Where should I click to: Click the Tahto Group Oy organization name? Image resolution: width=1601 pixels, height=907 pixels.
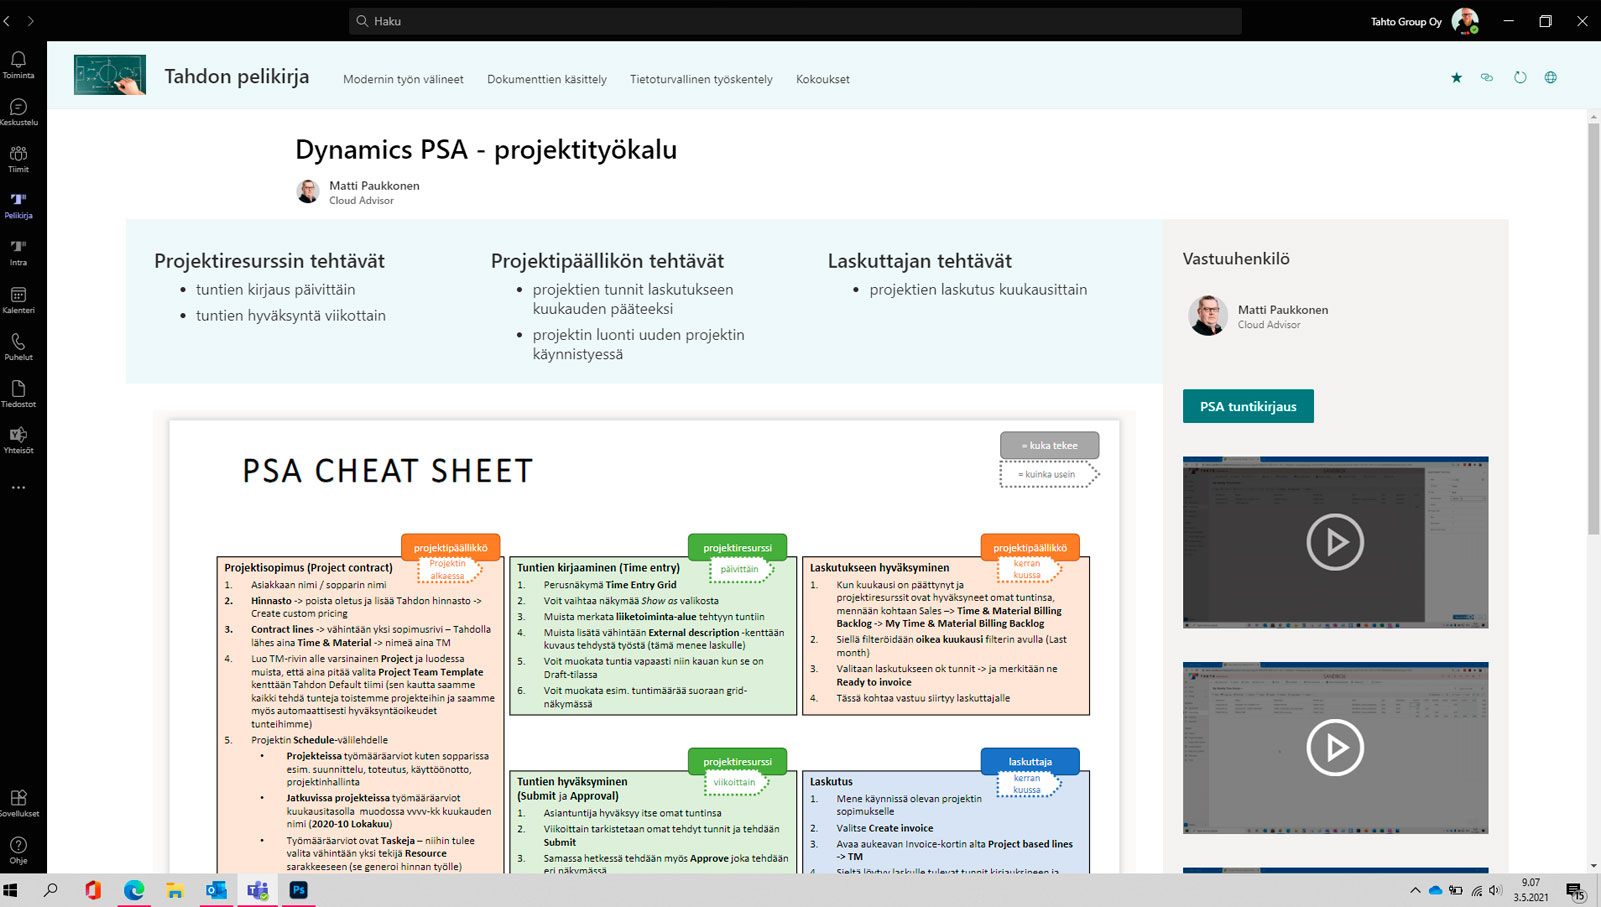(1406, 21)
